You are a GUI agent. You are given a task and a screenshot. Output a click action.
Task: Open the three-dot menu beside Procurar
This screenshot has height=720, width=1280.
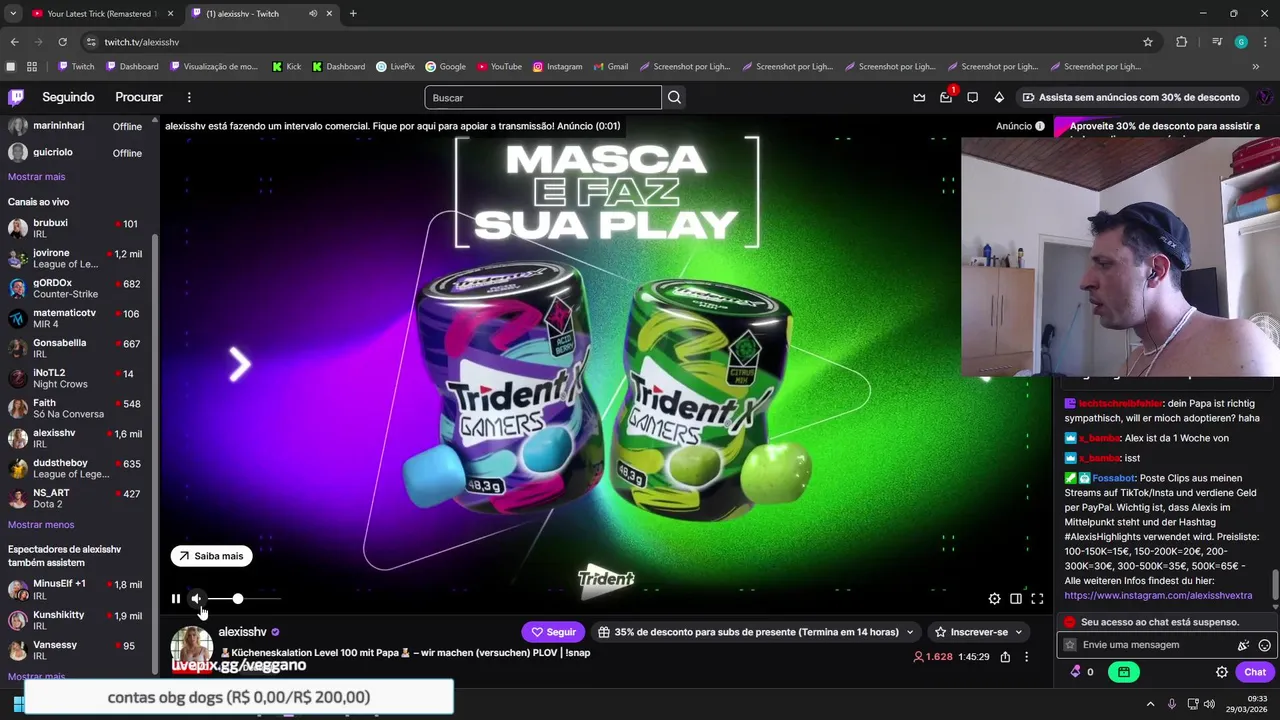pyautogui.click(x=189, y=97)
